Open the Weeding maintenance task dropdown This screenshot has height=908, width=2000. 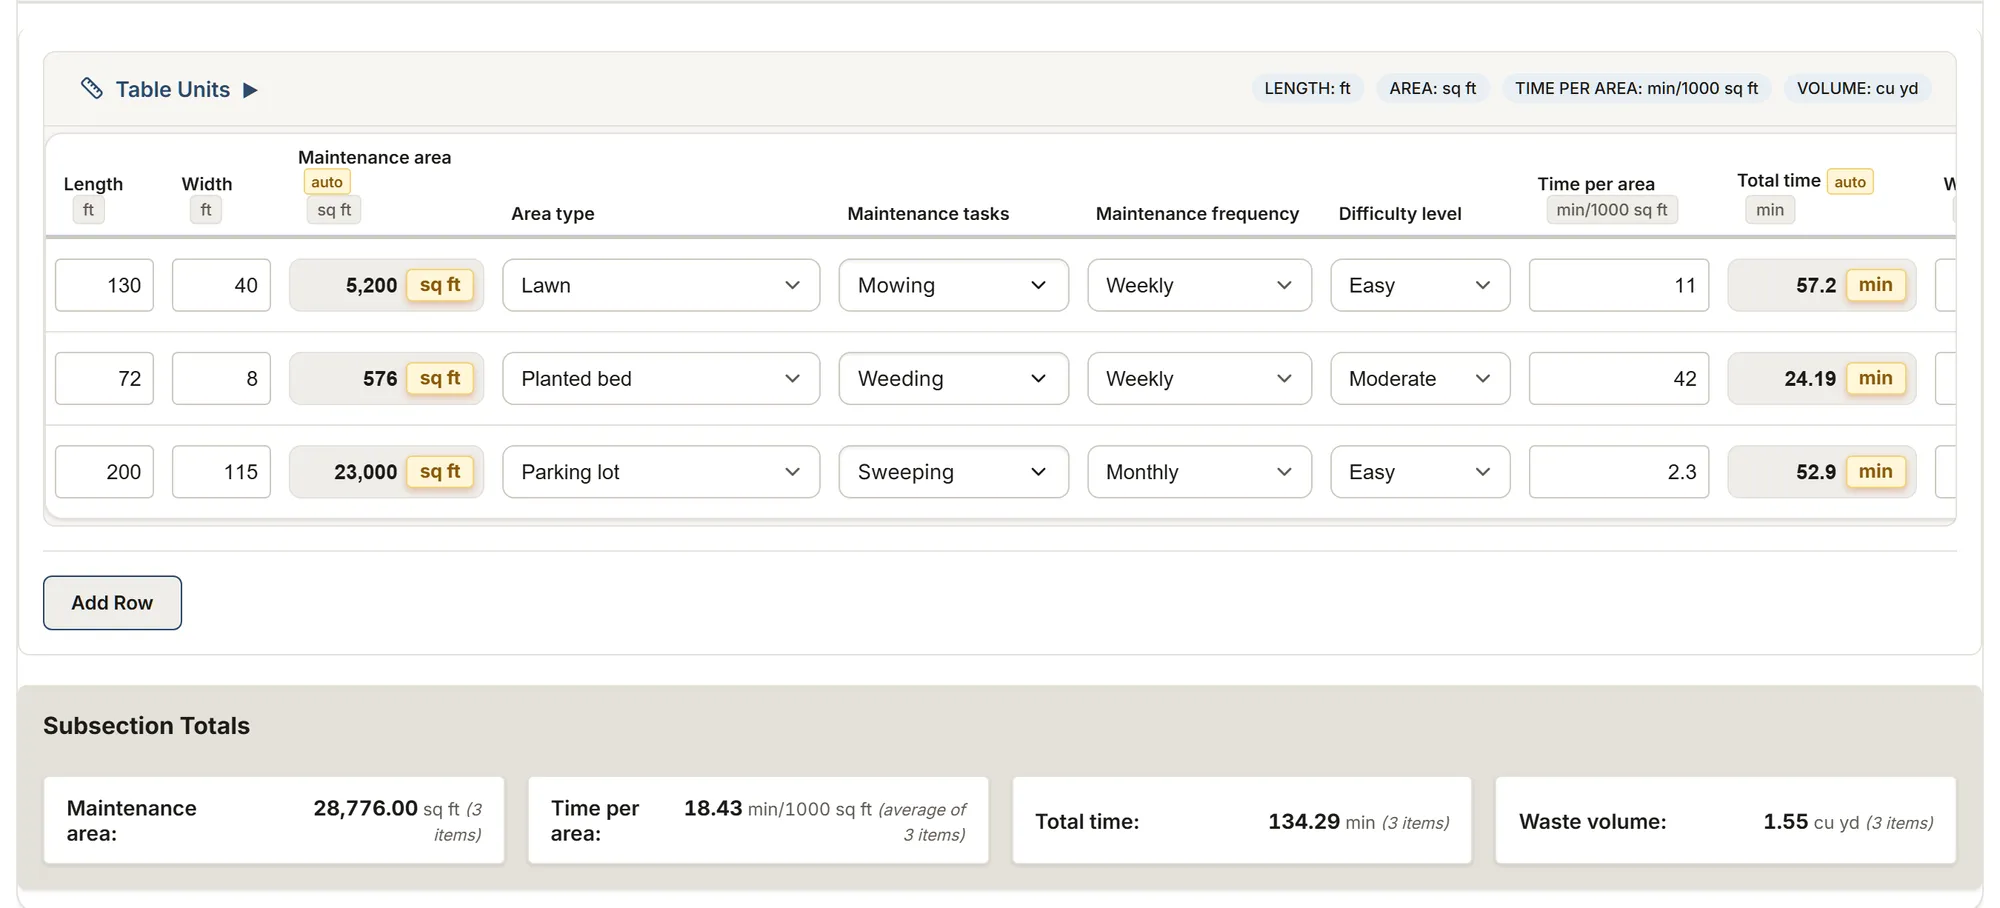pos(953,378)
